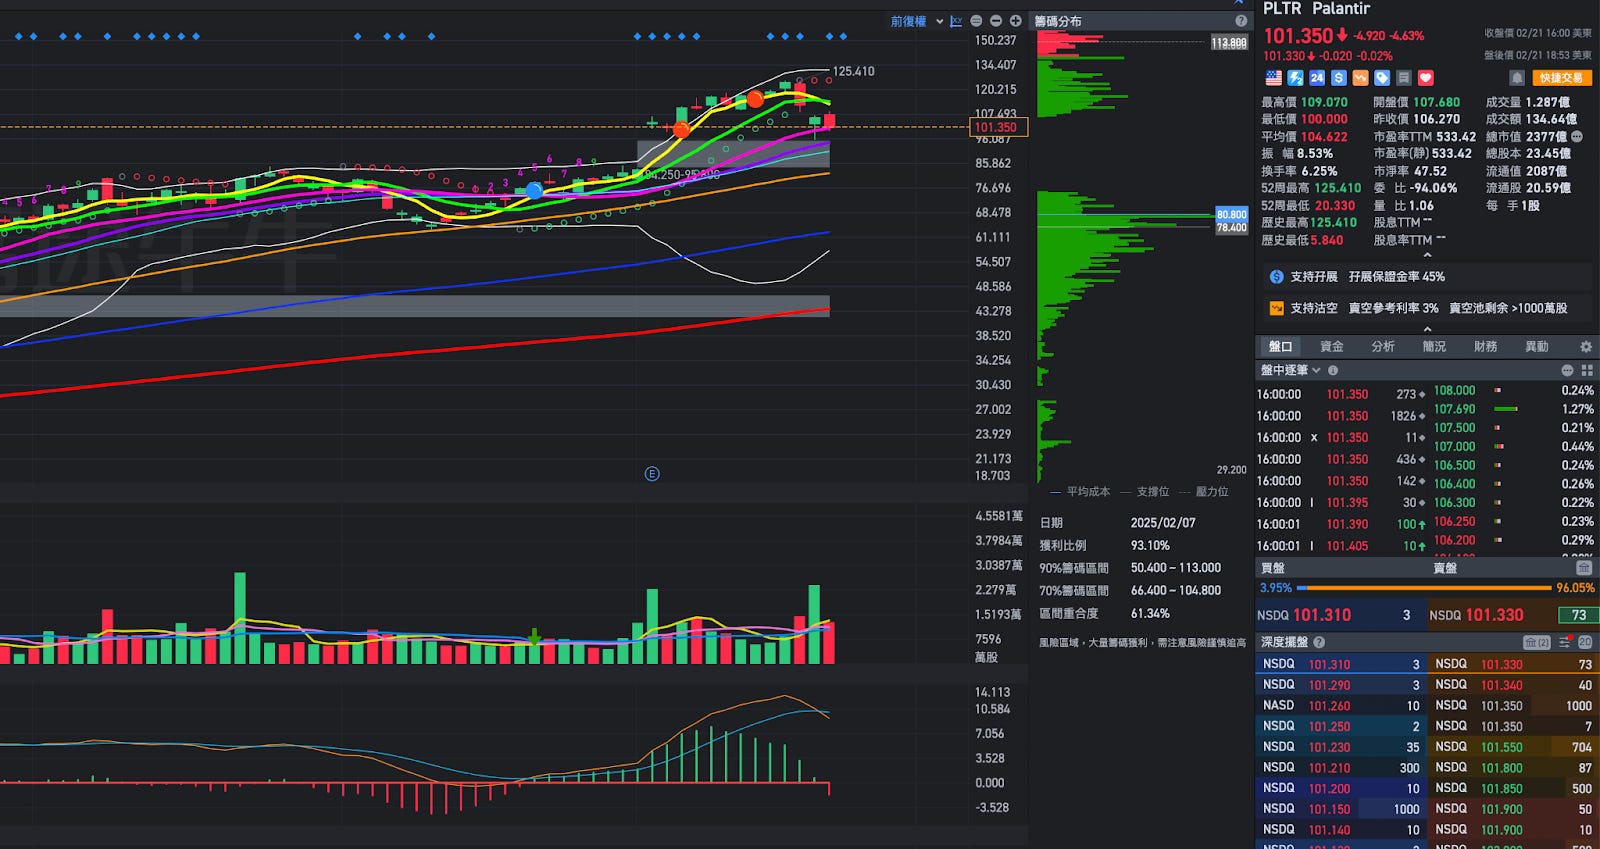This screenshot has width=1600, height=849.
Task: Click NSDQ bid price 101.310
Action: [x=1322, y=615]
